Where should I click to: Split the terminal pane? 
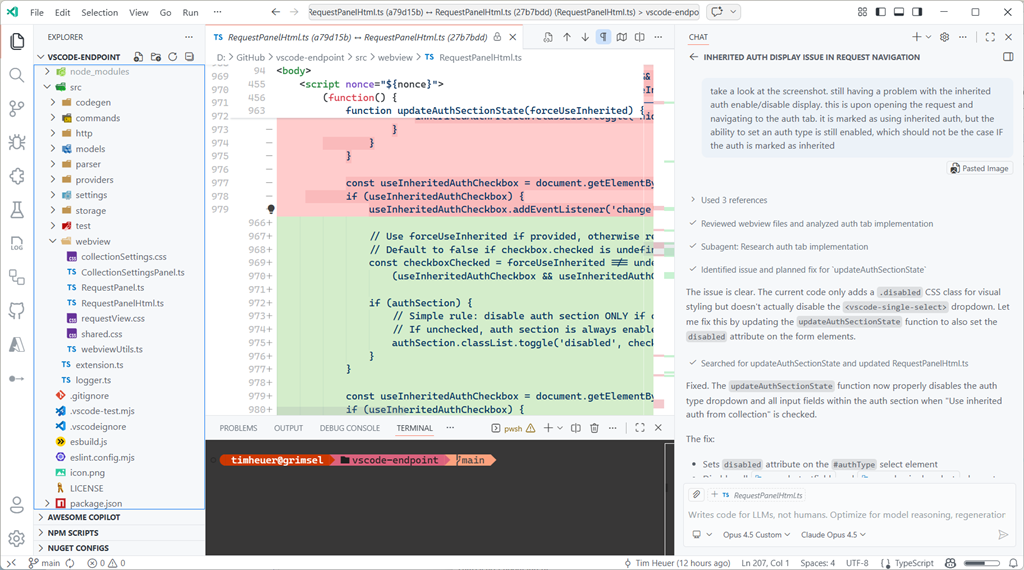[x=576, y=428]
